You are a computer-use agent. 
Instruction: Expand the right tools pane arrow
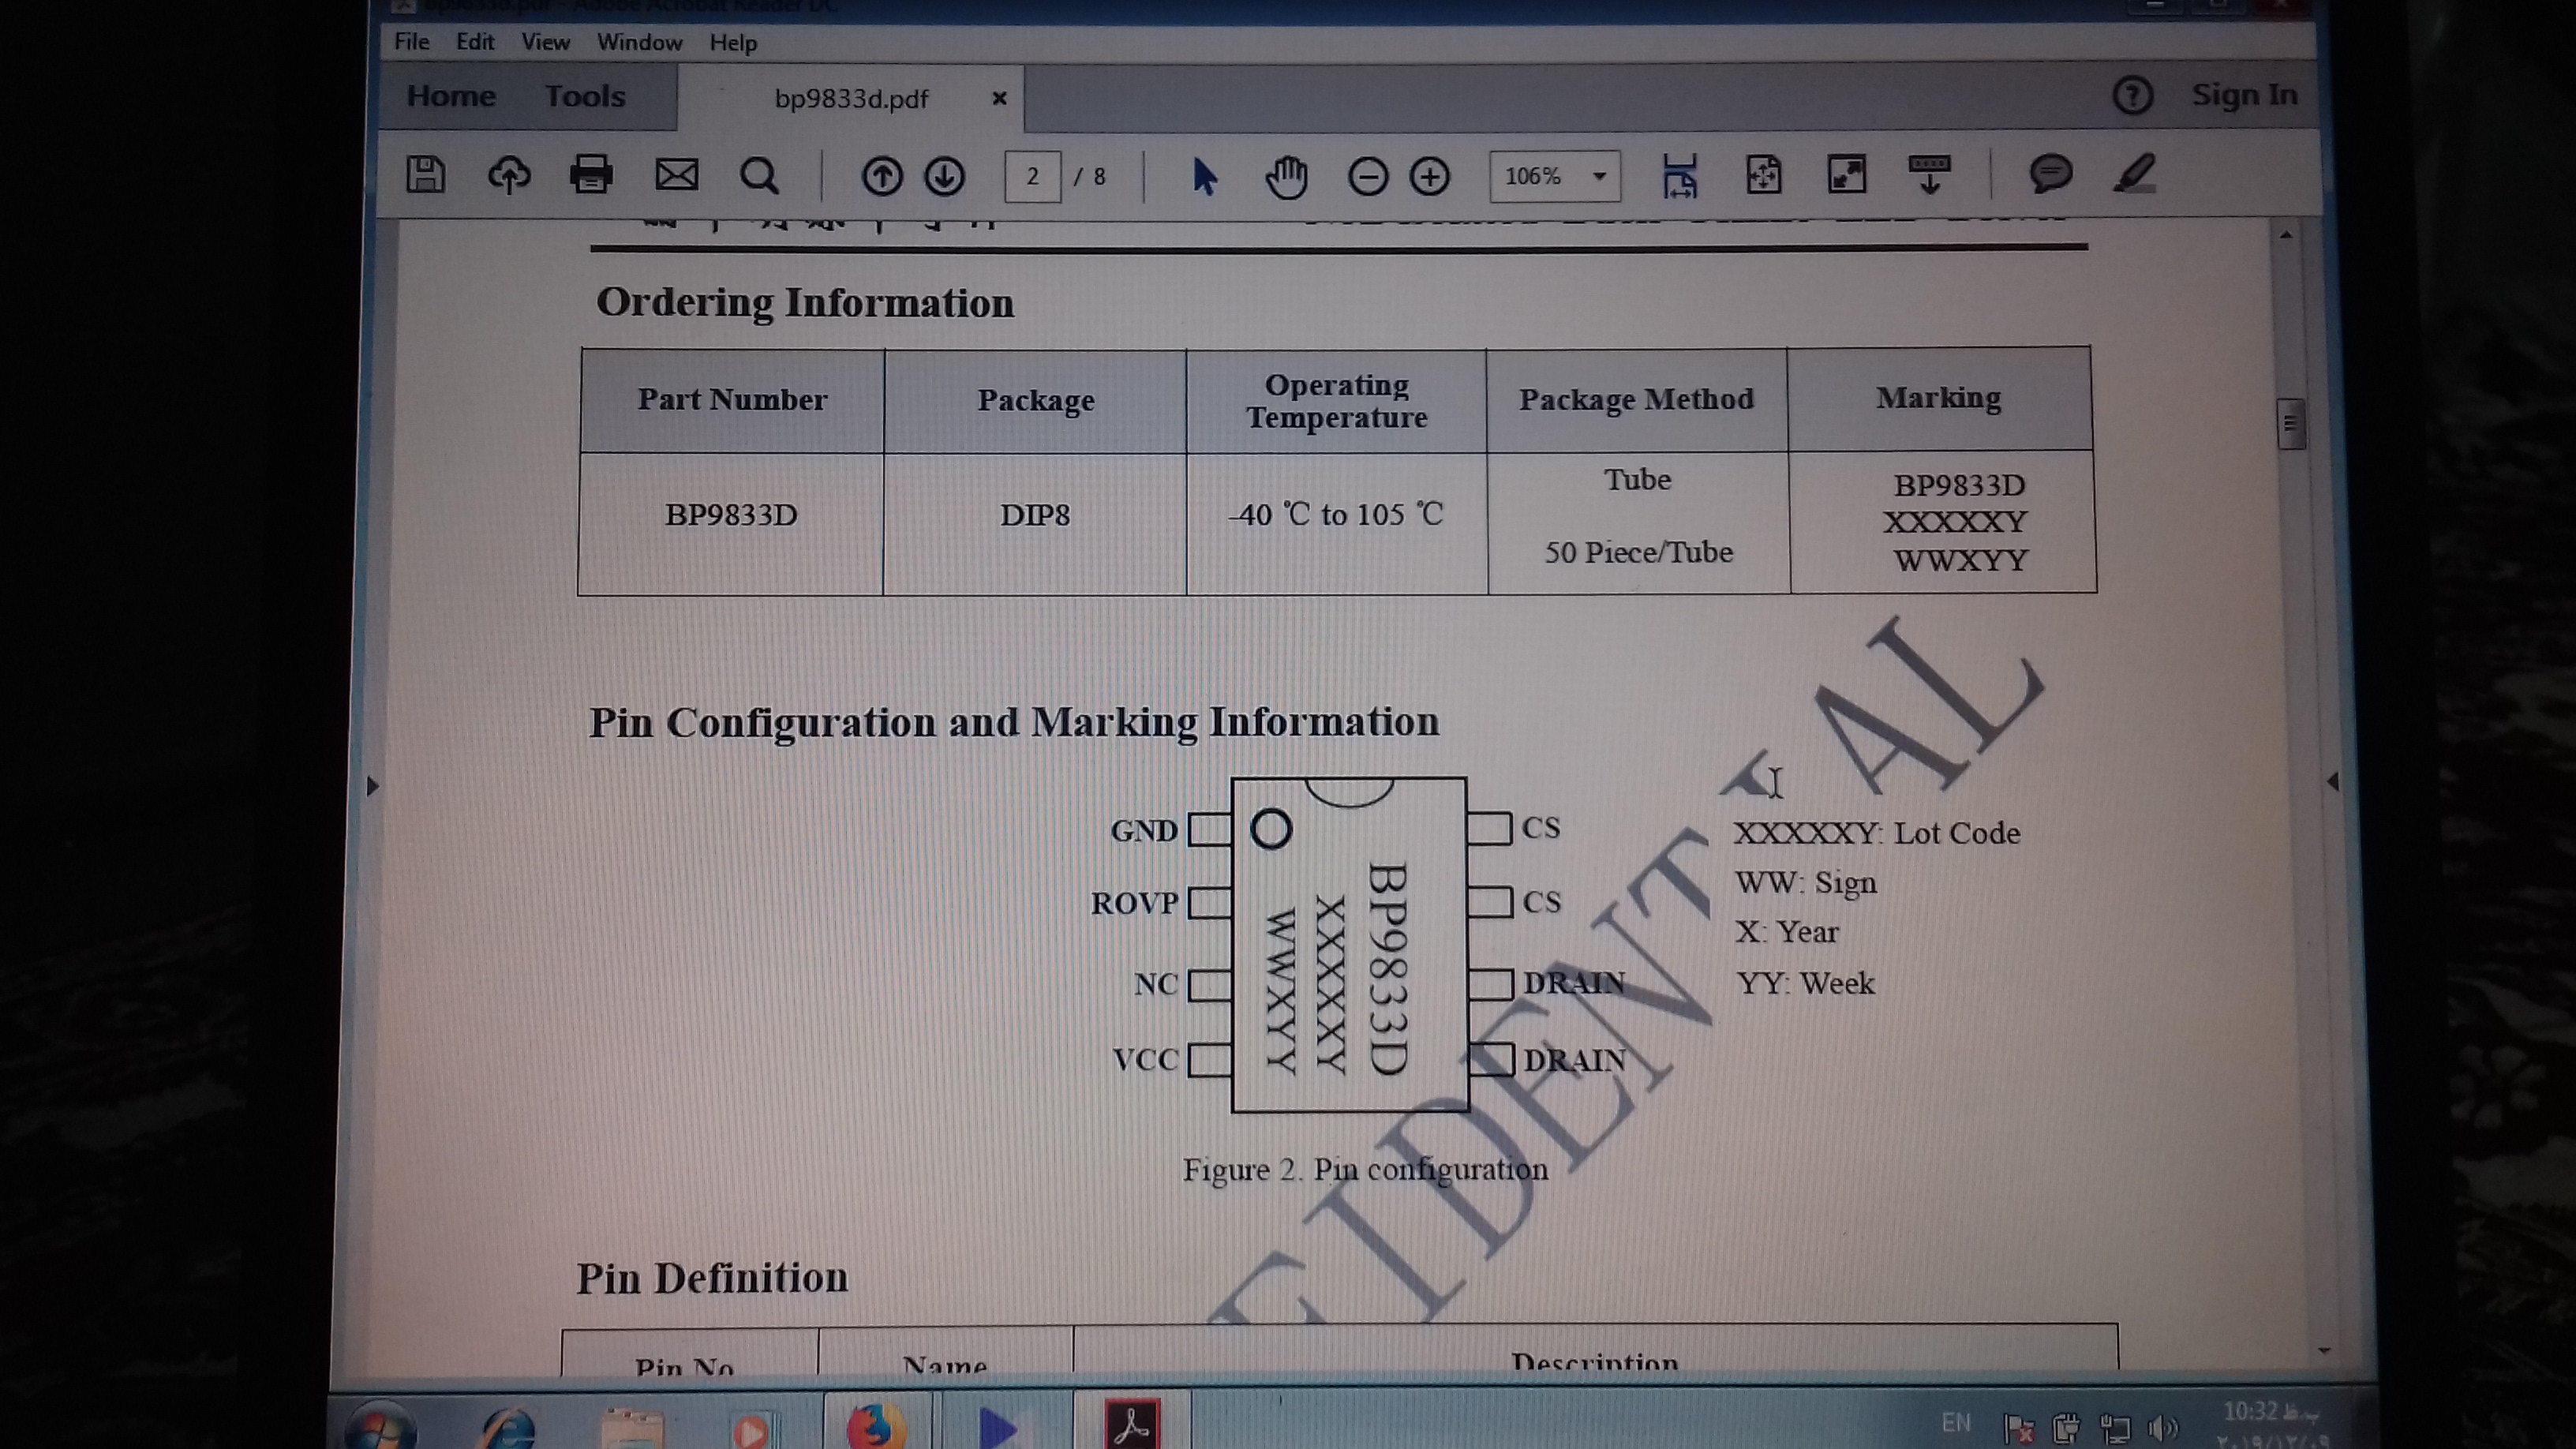(2333, 782)
